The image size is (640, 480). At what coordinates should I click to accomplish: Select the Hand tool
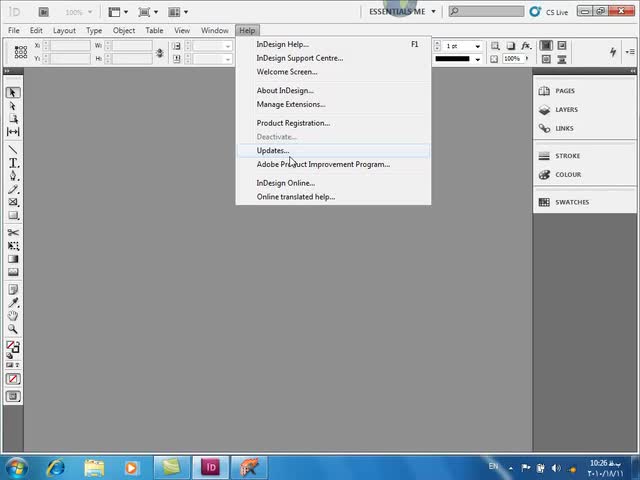pos(13,316)
